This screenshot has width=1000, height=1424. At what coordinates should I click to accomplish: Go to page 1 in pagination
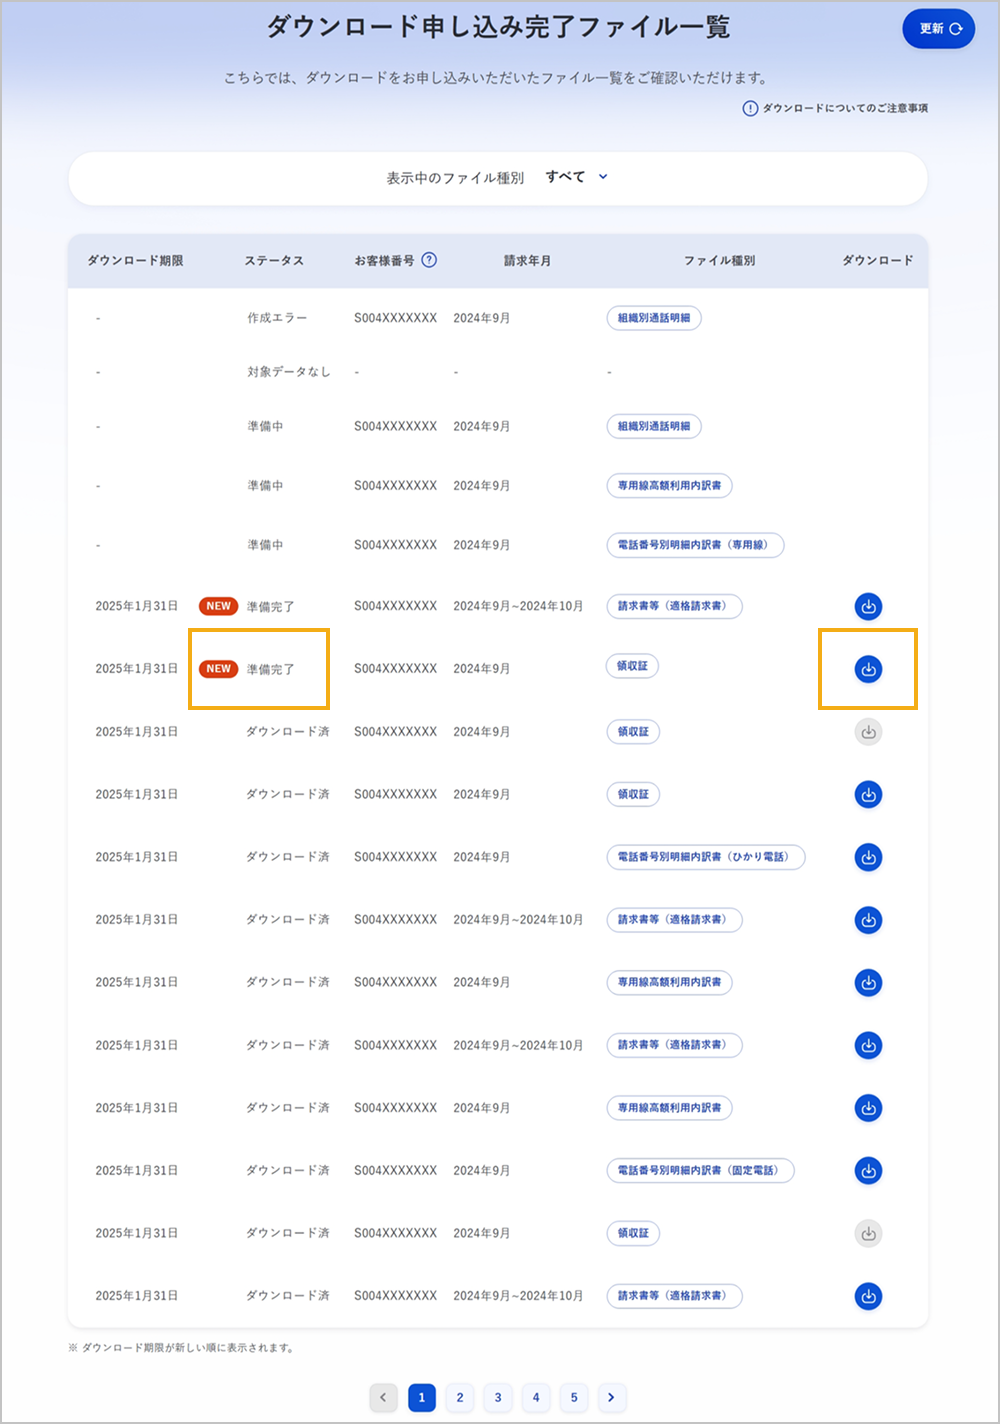(422, 1398)
